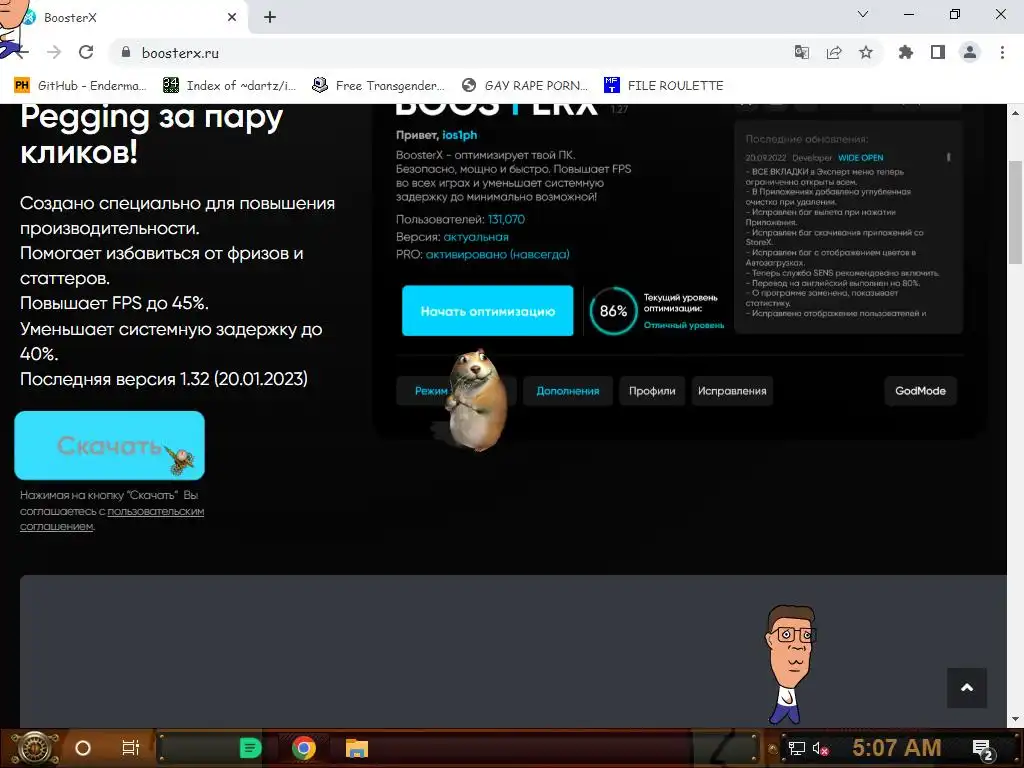Open Chrome three-dot menu
1024x768 pixels.
coord(1002,52)
